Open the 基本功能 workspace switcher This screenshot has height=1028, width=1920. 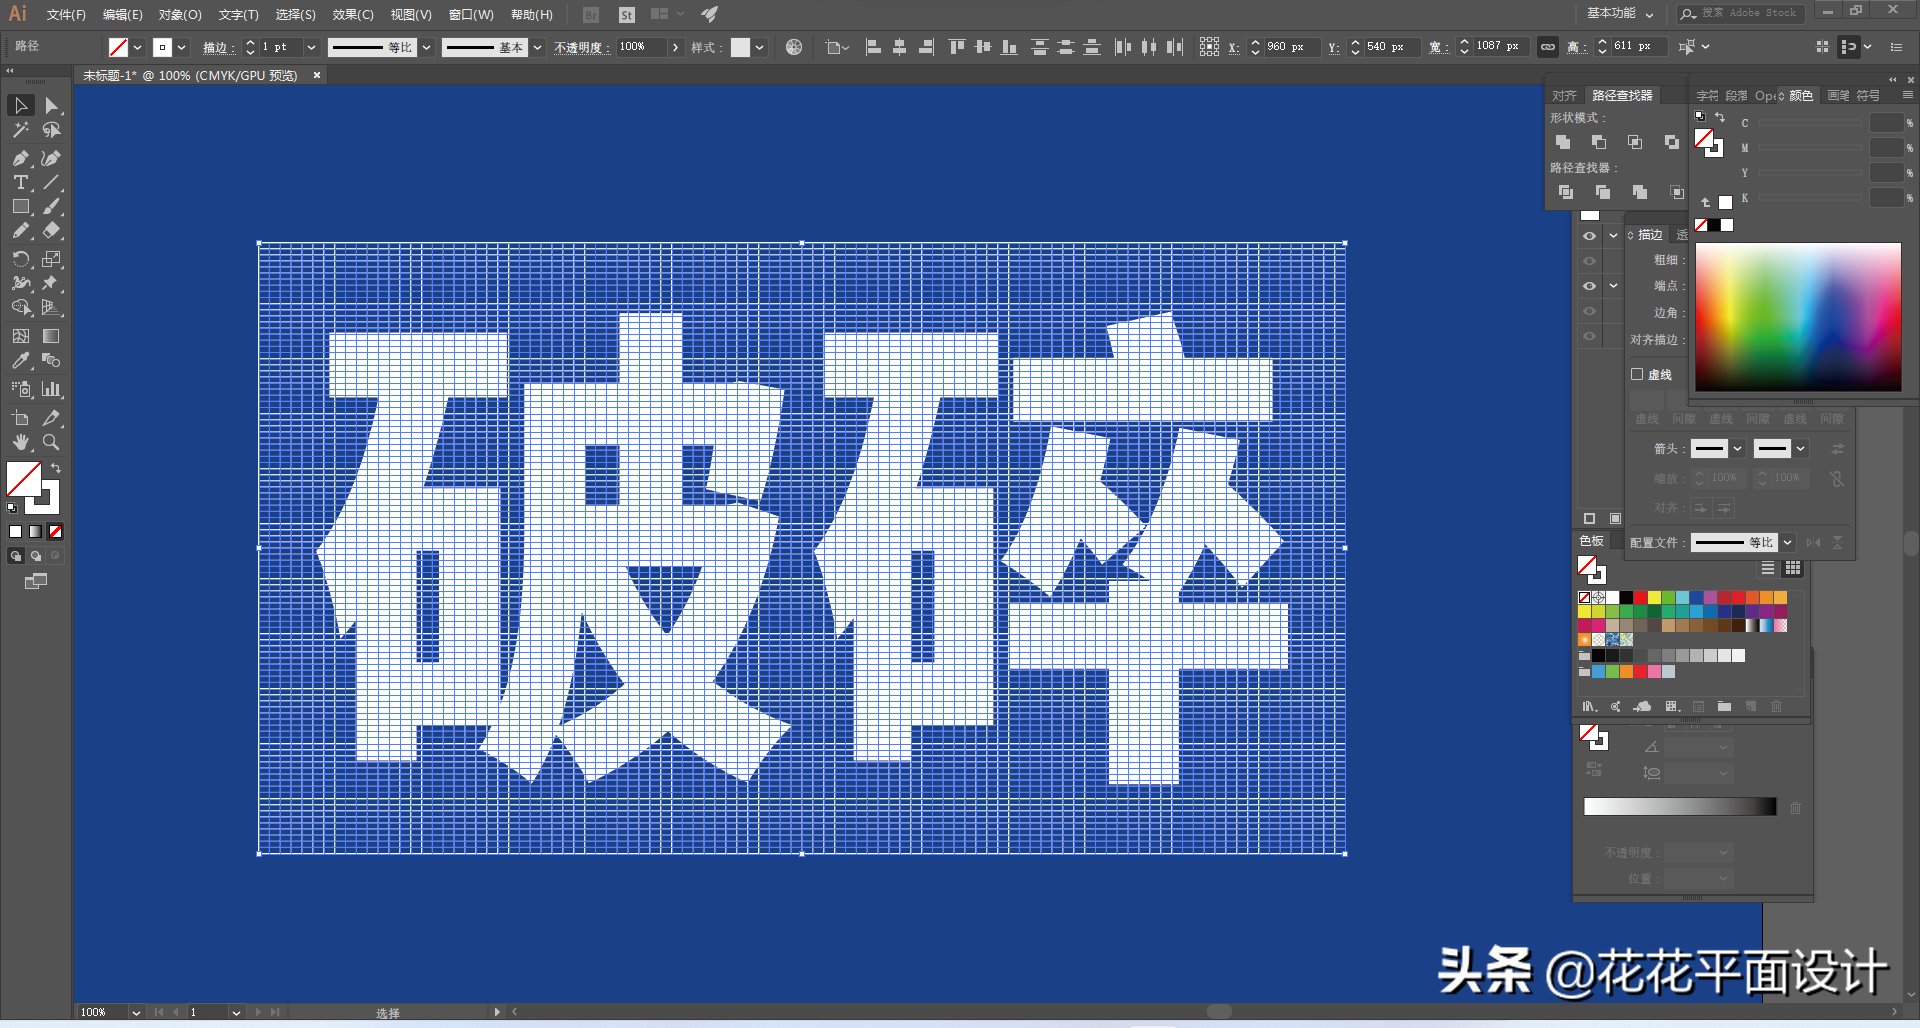[1621, 13]
